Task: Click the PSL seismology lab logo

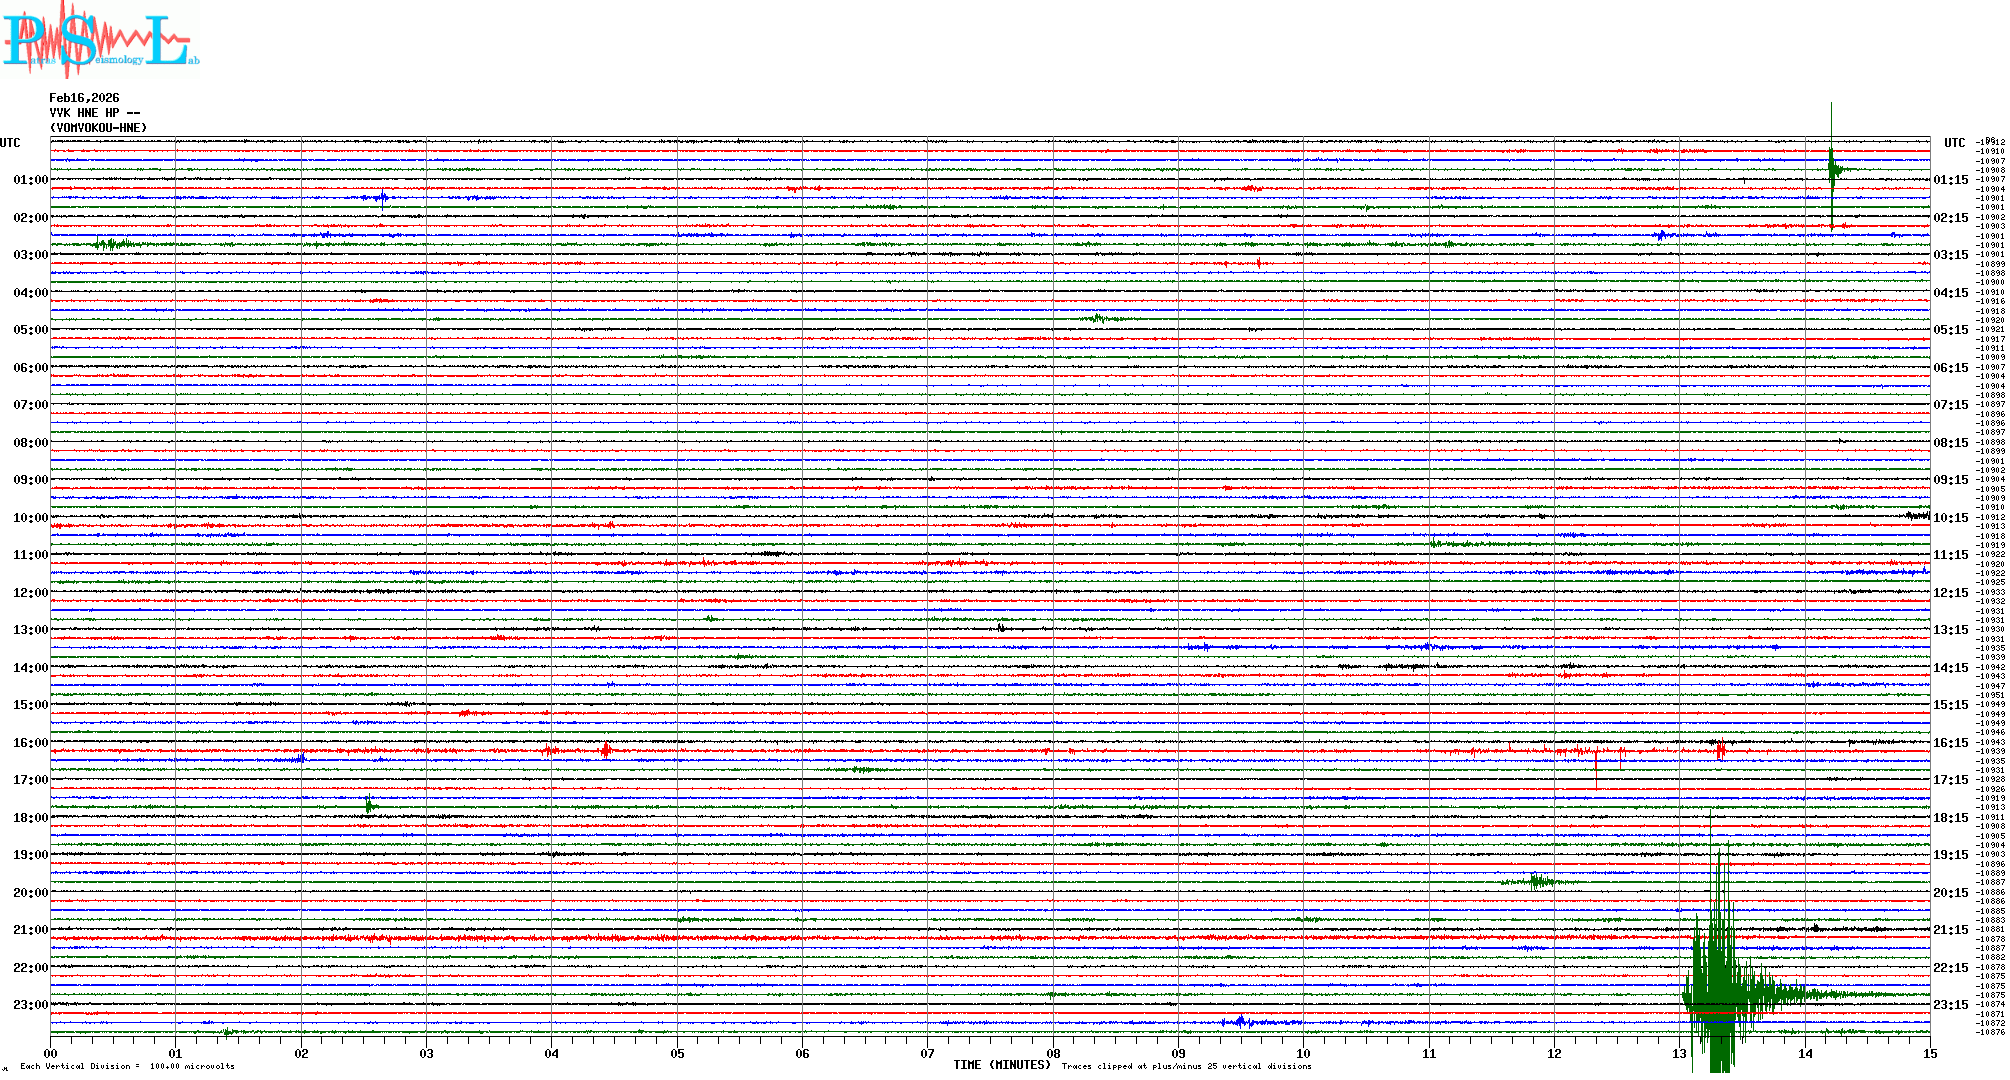Action: point(100,40)
